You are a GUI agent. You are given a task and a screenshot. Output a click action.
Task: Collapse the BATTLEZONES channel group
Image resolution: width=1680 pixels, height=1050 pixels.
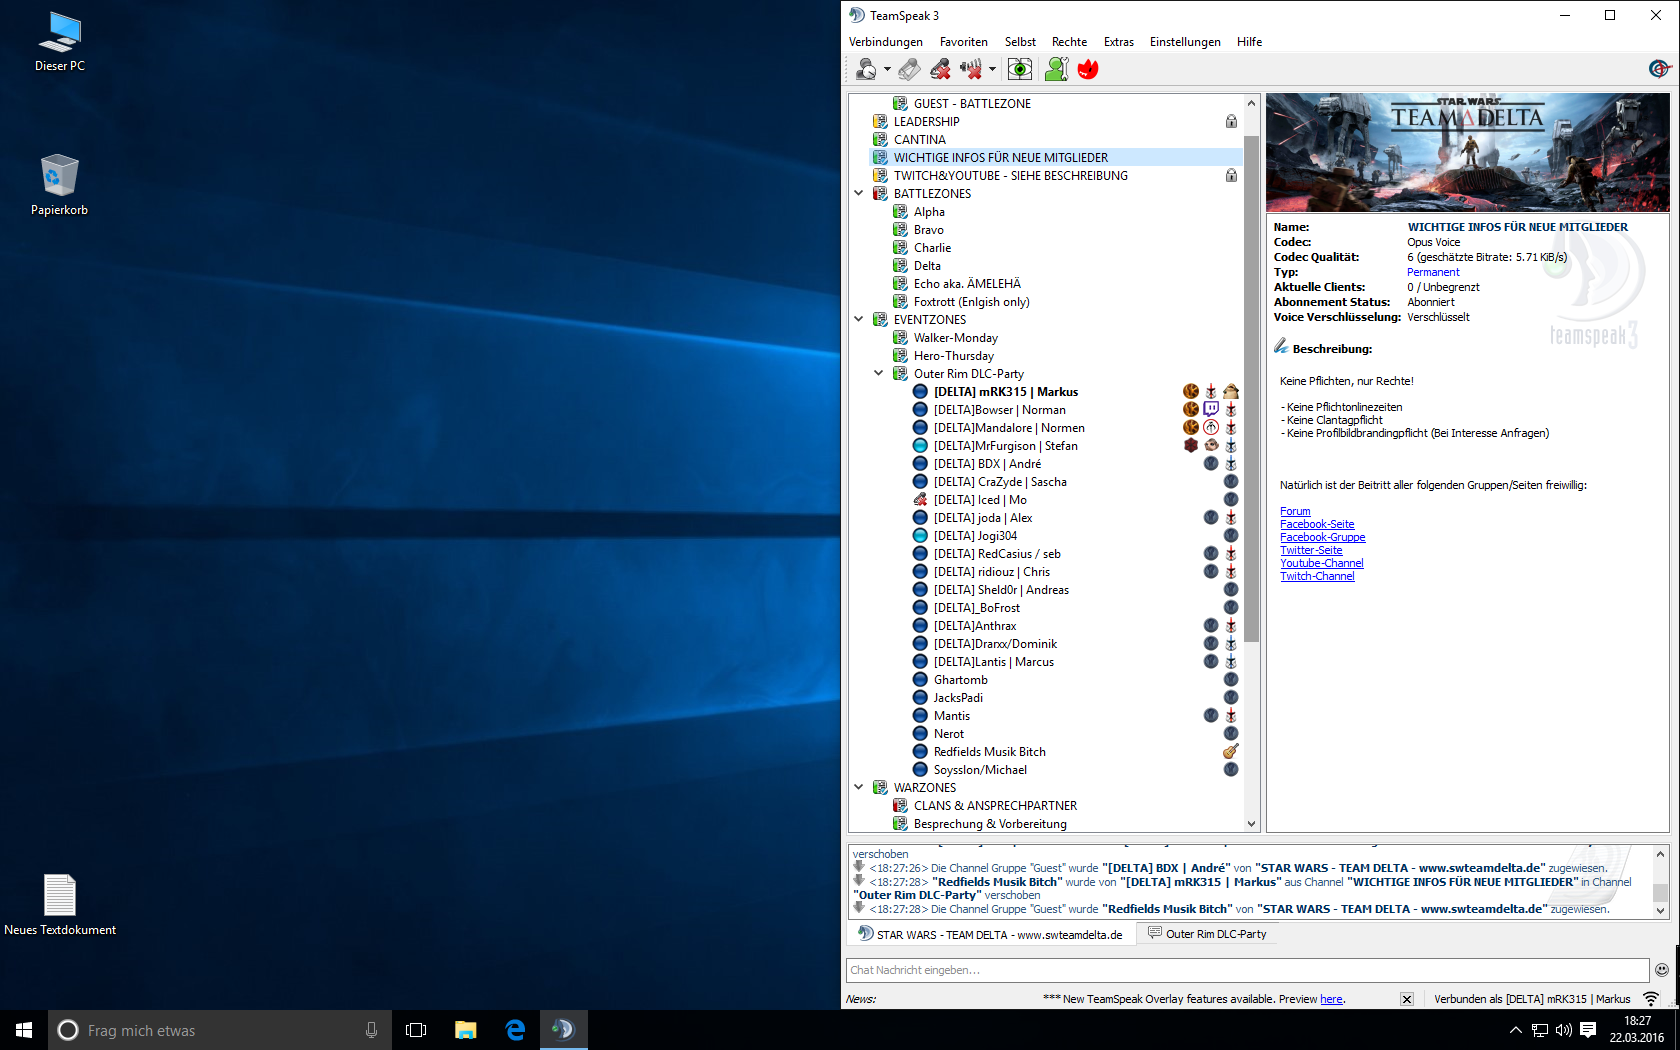pyautogui.click(x=858, y=193)
